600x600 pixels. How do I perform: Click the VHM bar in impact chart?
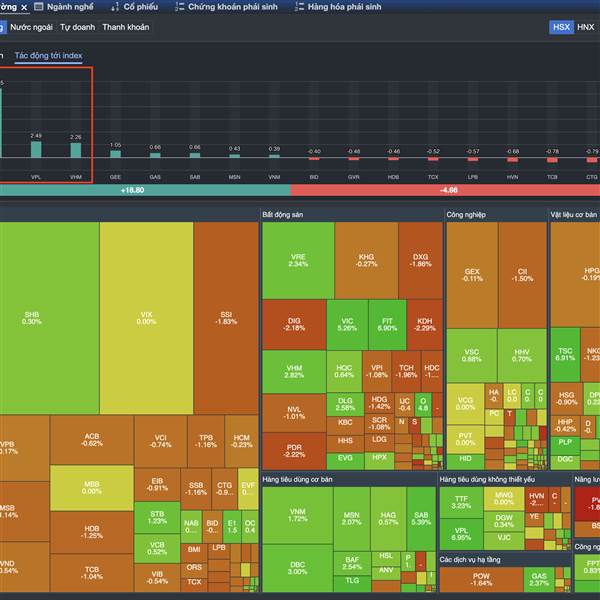pyautogui.click(x=76, y=150)
